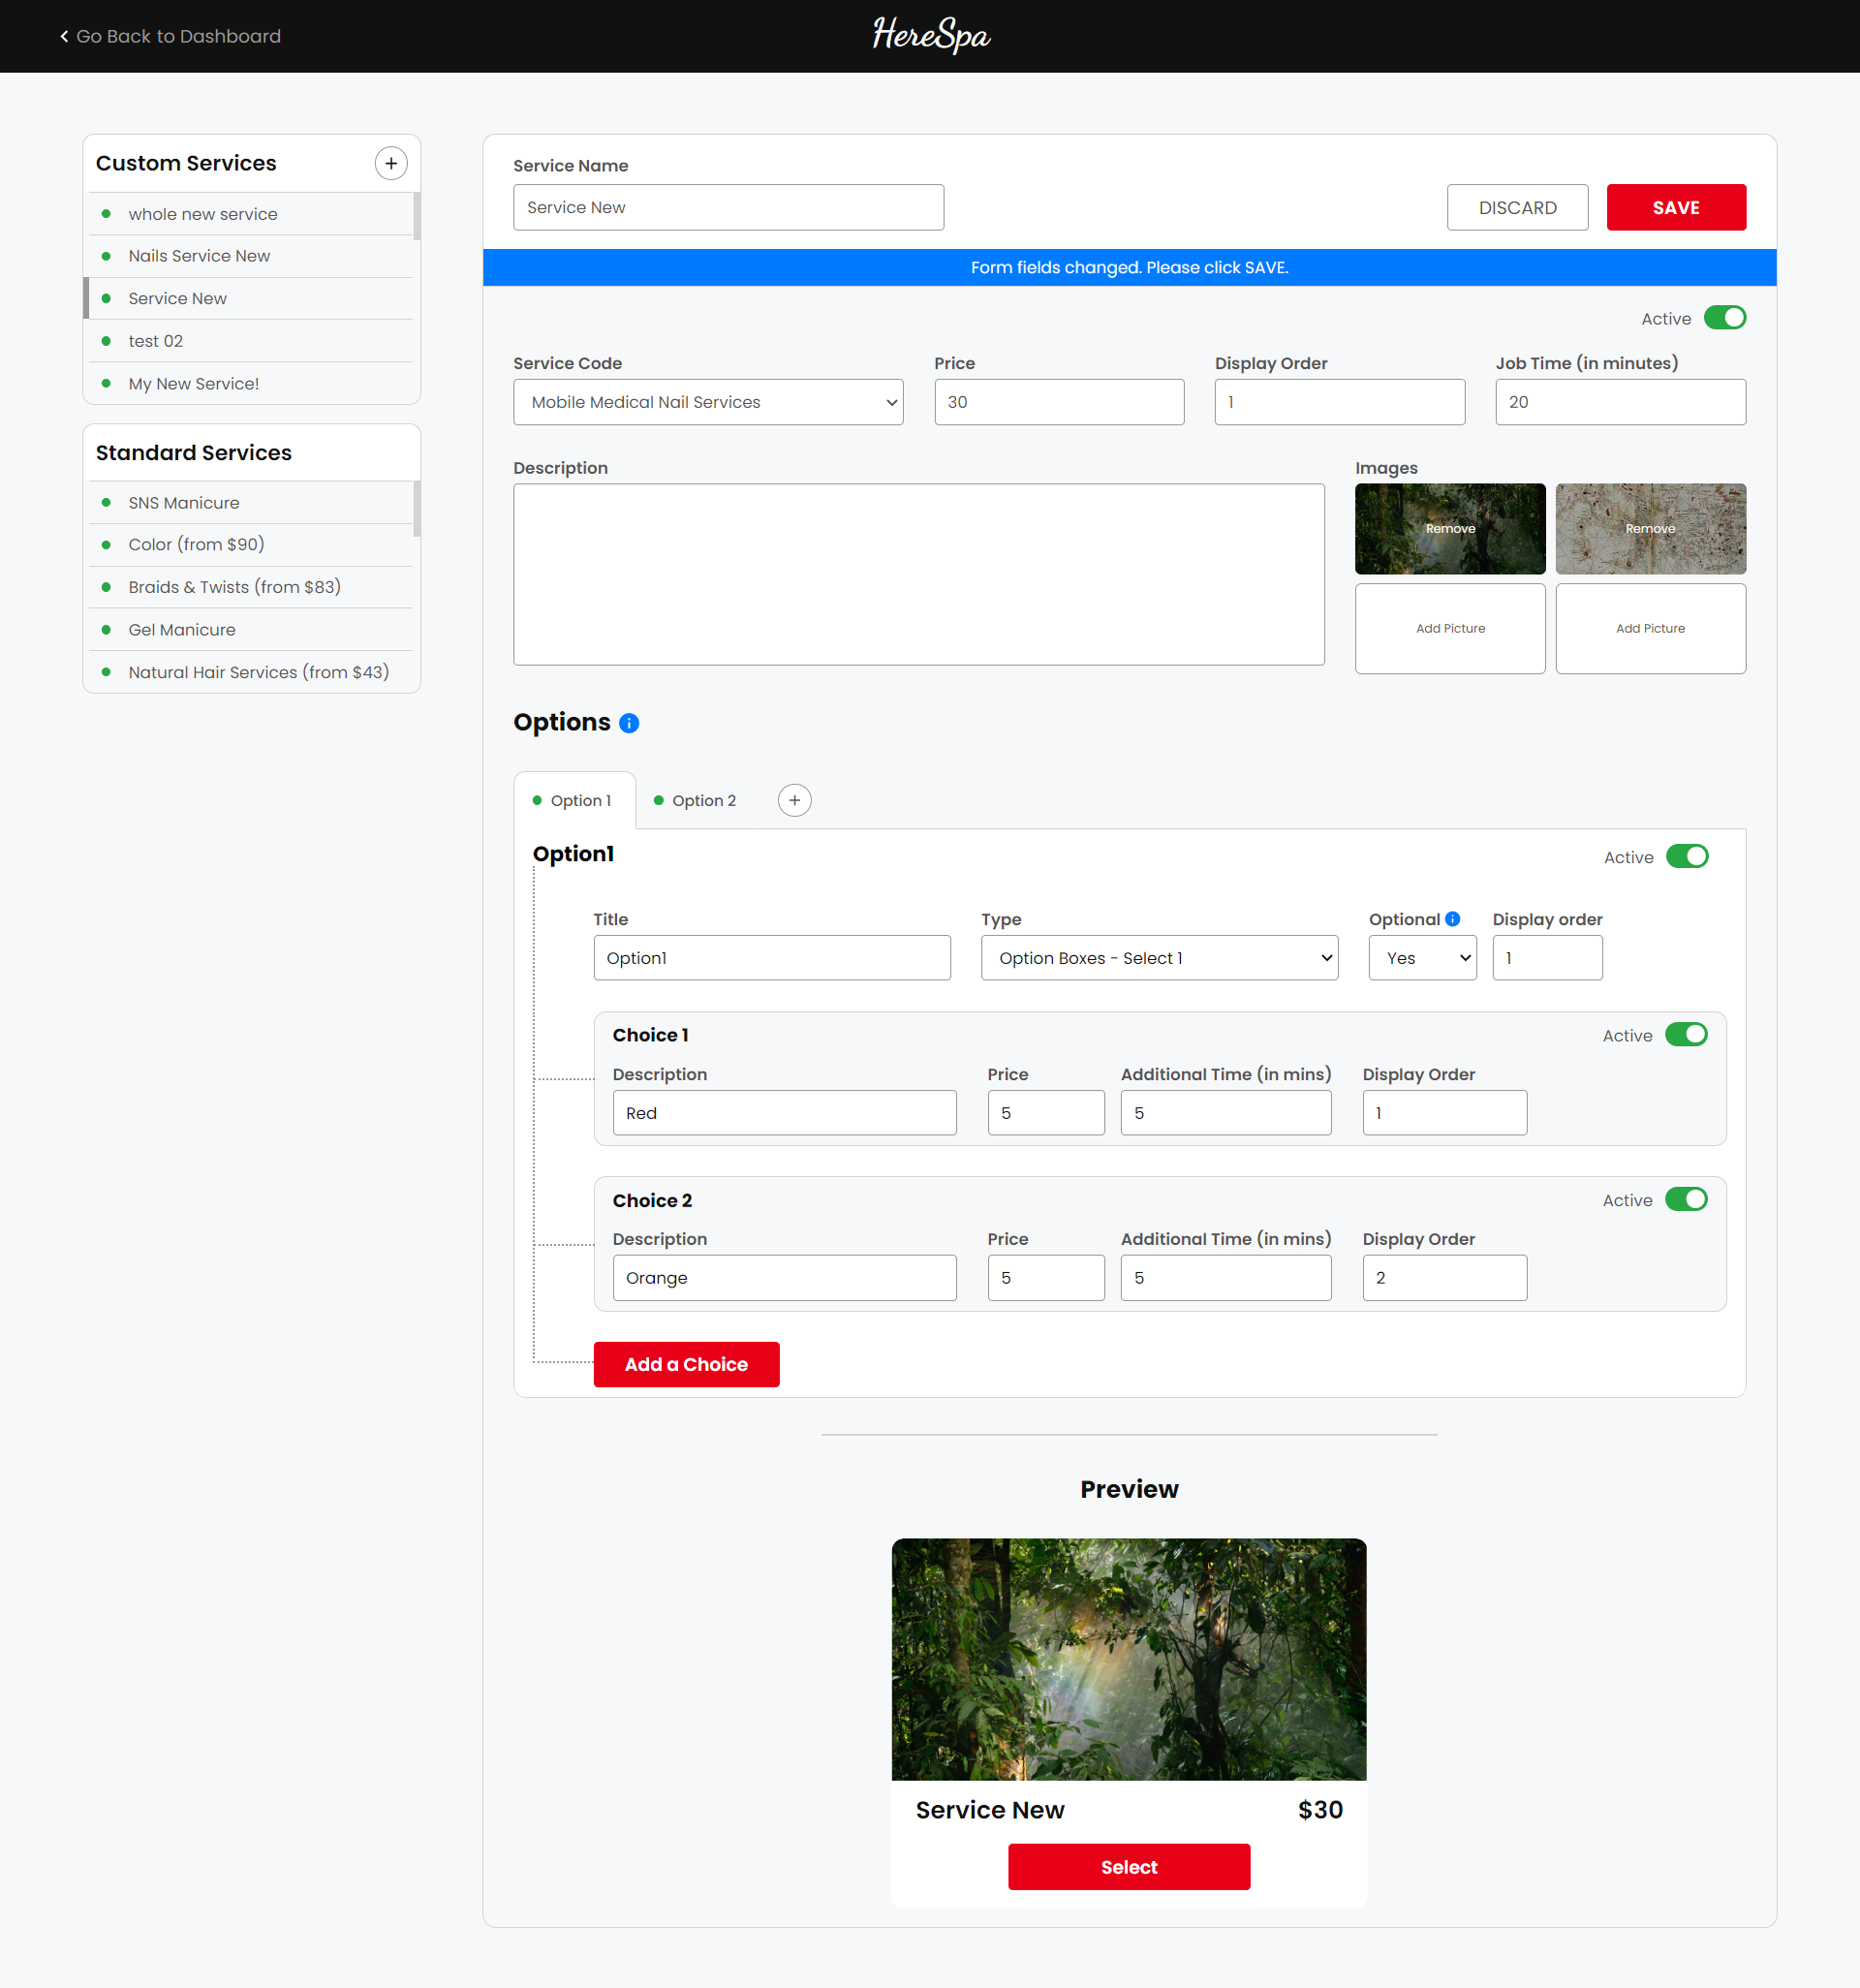
Task: Select 'whole new service' custom service
Action: point(250,214)
